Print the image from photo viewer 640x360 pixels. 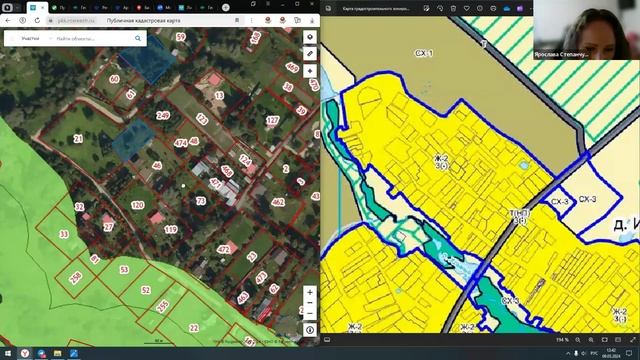[493, 8]
